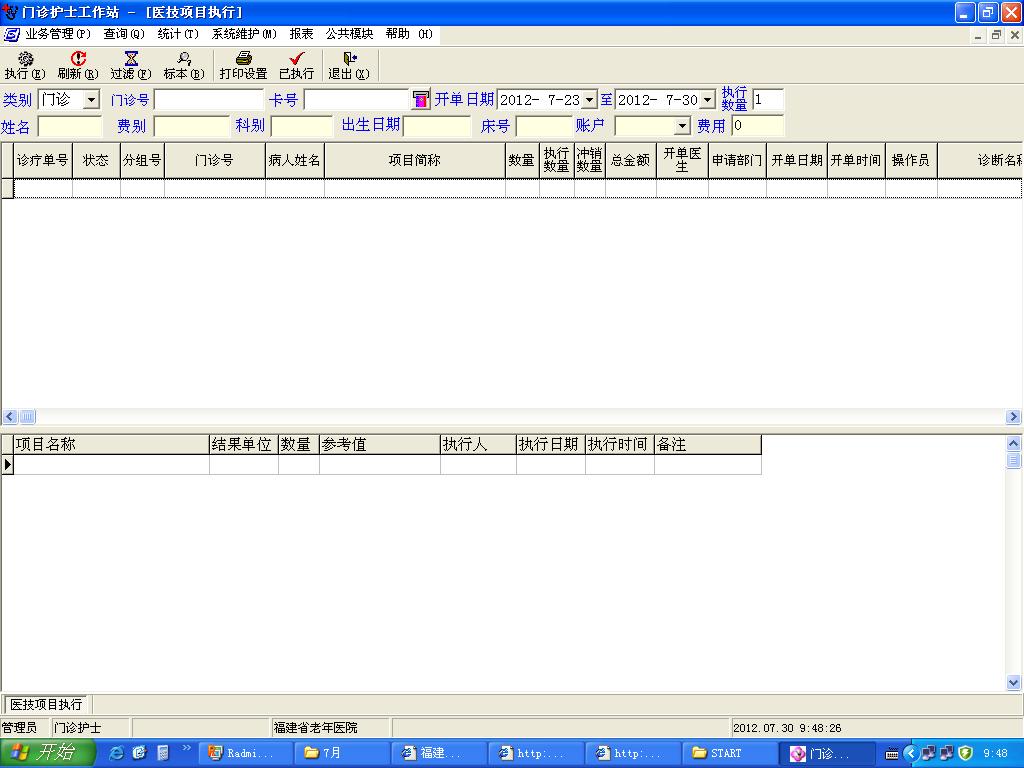
Task: Click the 费用 input field
Action: [x=758, y=125]
